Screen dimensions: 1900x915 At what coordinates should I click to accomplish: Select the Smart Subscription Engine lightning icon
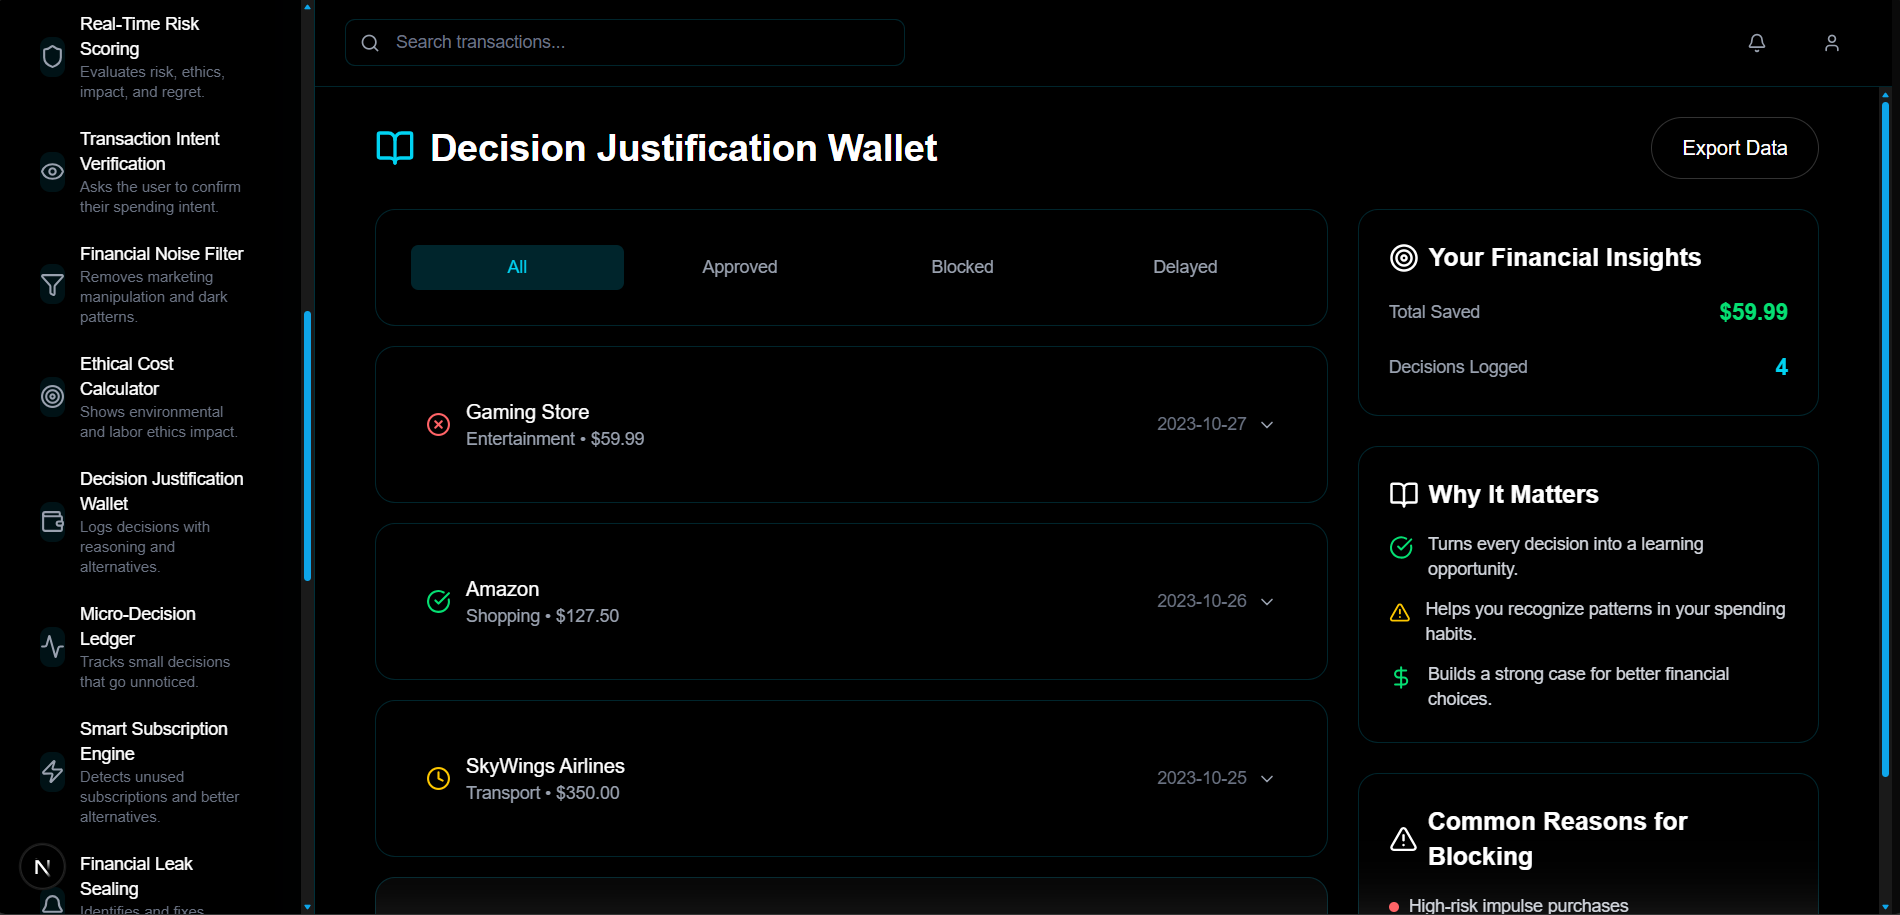[53, 771]
